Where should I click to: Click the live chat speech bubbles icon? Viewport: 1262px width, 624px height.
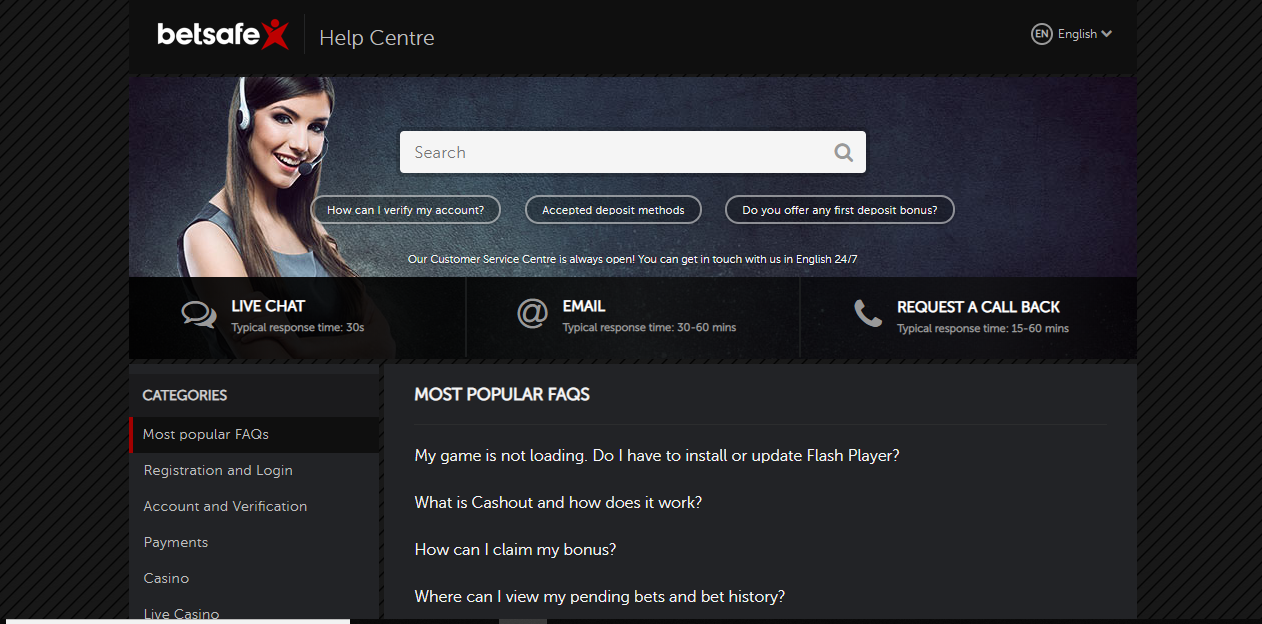pyautogui.click(x=199, y=314)
